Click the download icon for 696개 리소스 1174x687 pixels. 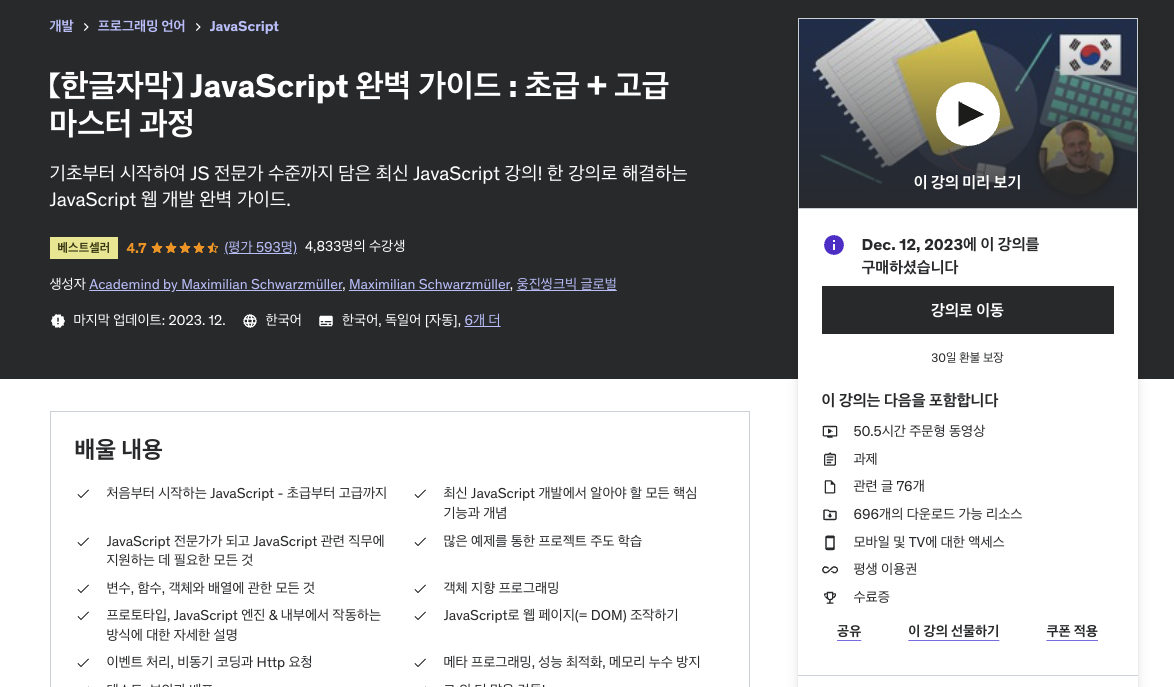tap(830, 514)
